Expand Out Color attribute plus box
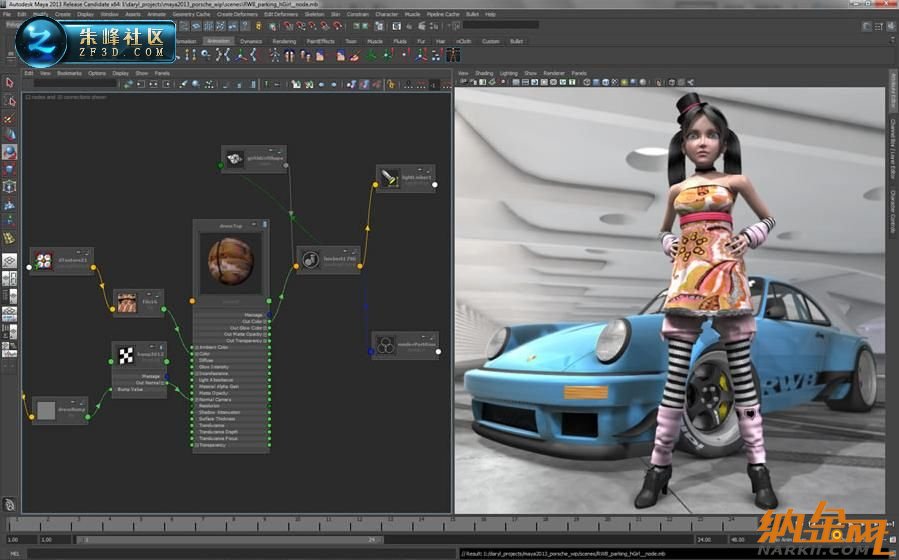 point(265,322)
